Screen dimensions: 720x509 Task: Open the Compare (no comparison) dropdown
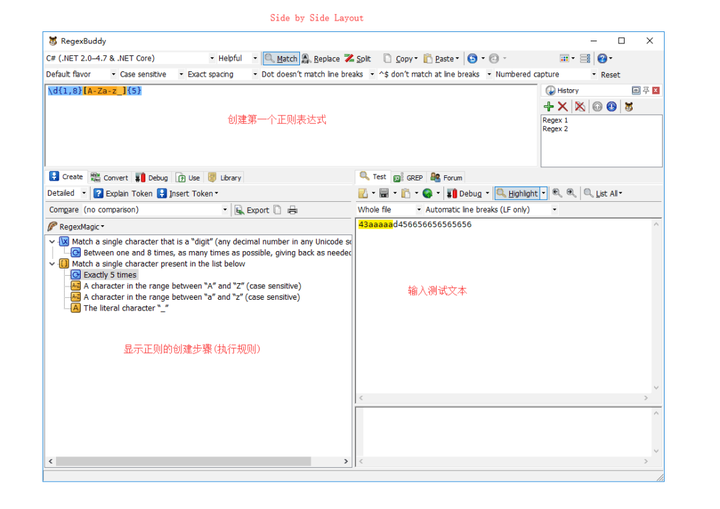pyautogui.click(x=138, y=210)
